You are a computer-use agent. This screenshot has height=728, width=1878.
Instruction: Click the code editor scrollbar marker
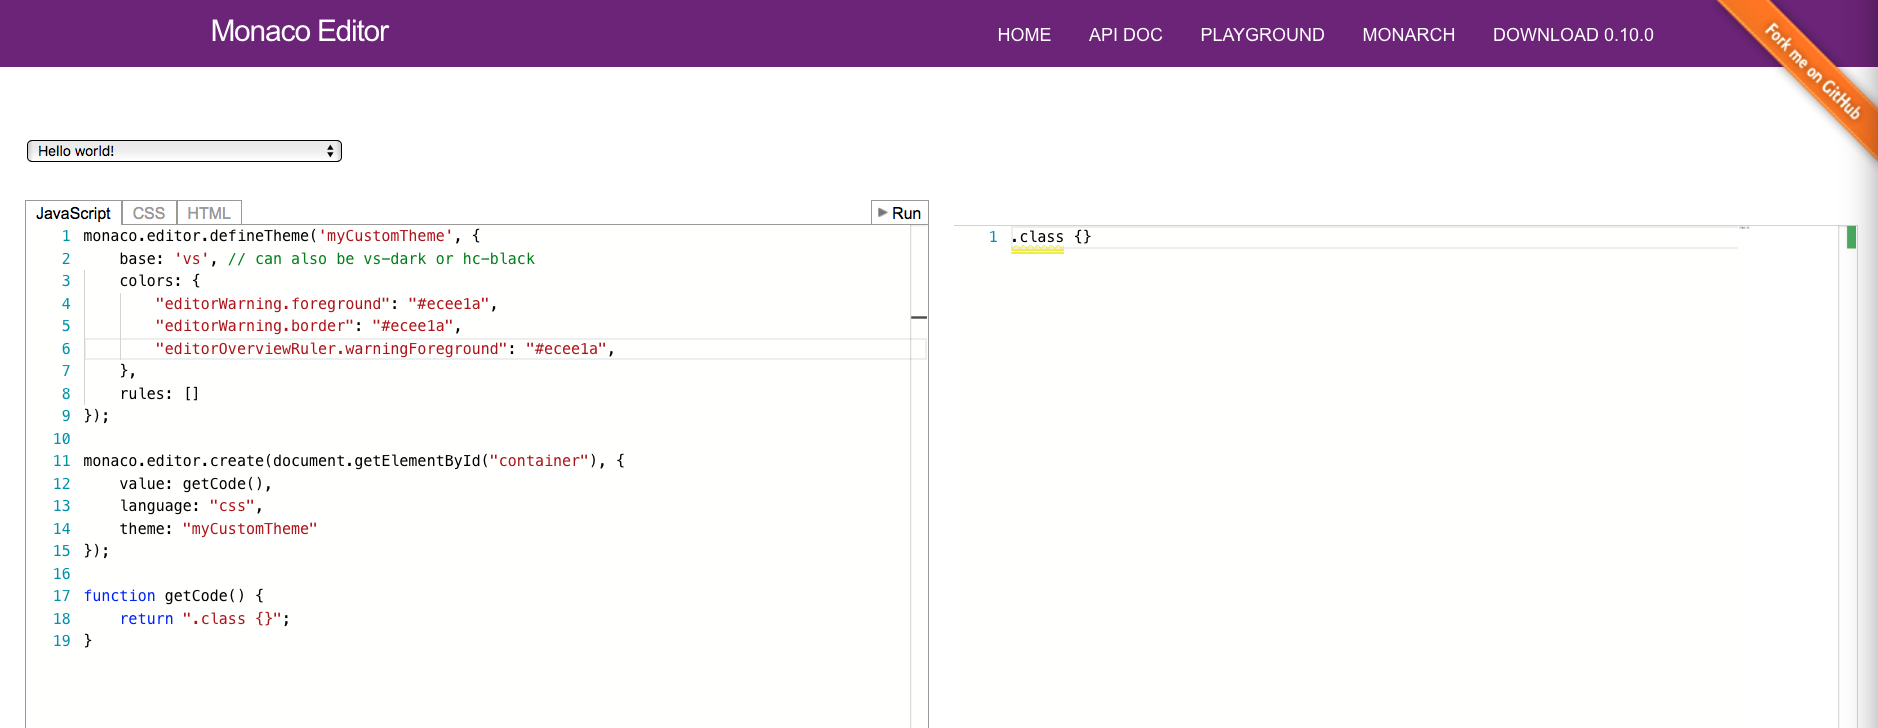919,317
